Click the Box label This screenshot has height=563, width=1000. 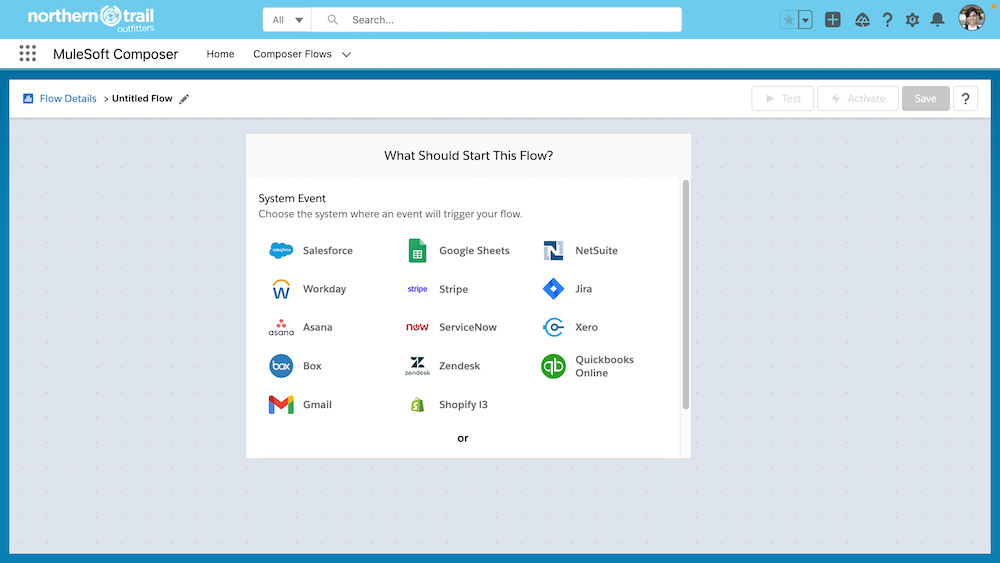[312, 366]
